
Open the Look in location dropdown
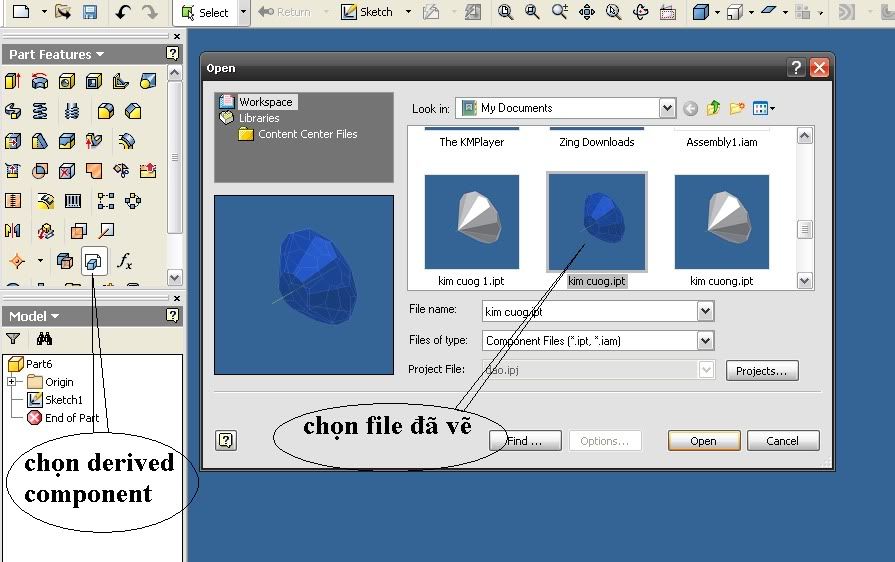click(667, 108)
